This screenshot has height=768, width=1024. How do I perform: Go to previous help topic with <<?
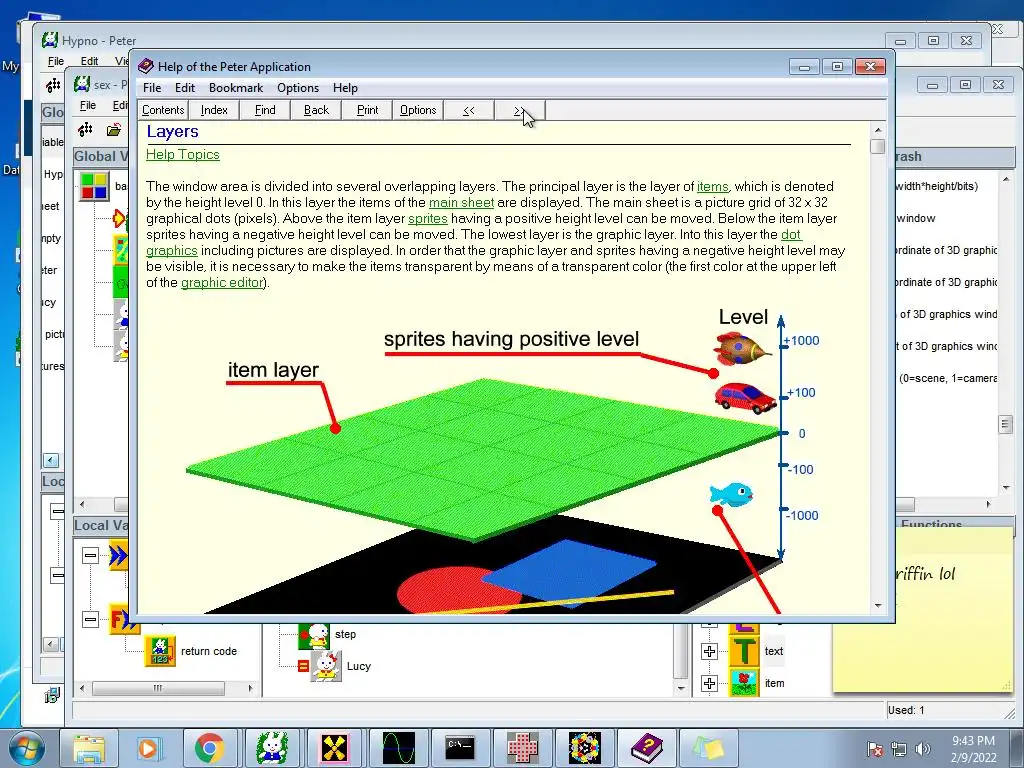[x=469, y=110]
